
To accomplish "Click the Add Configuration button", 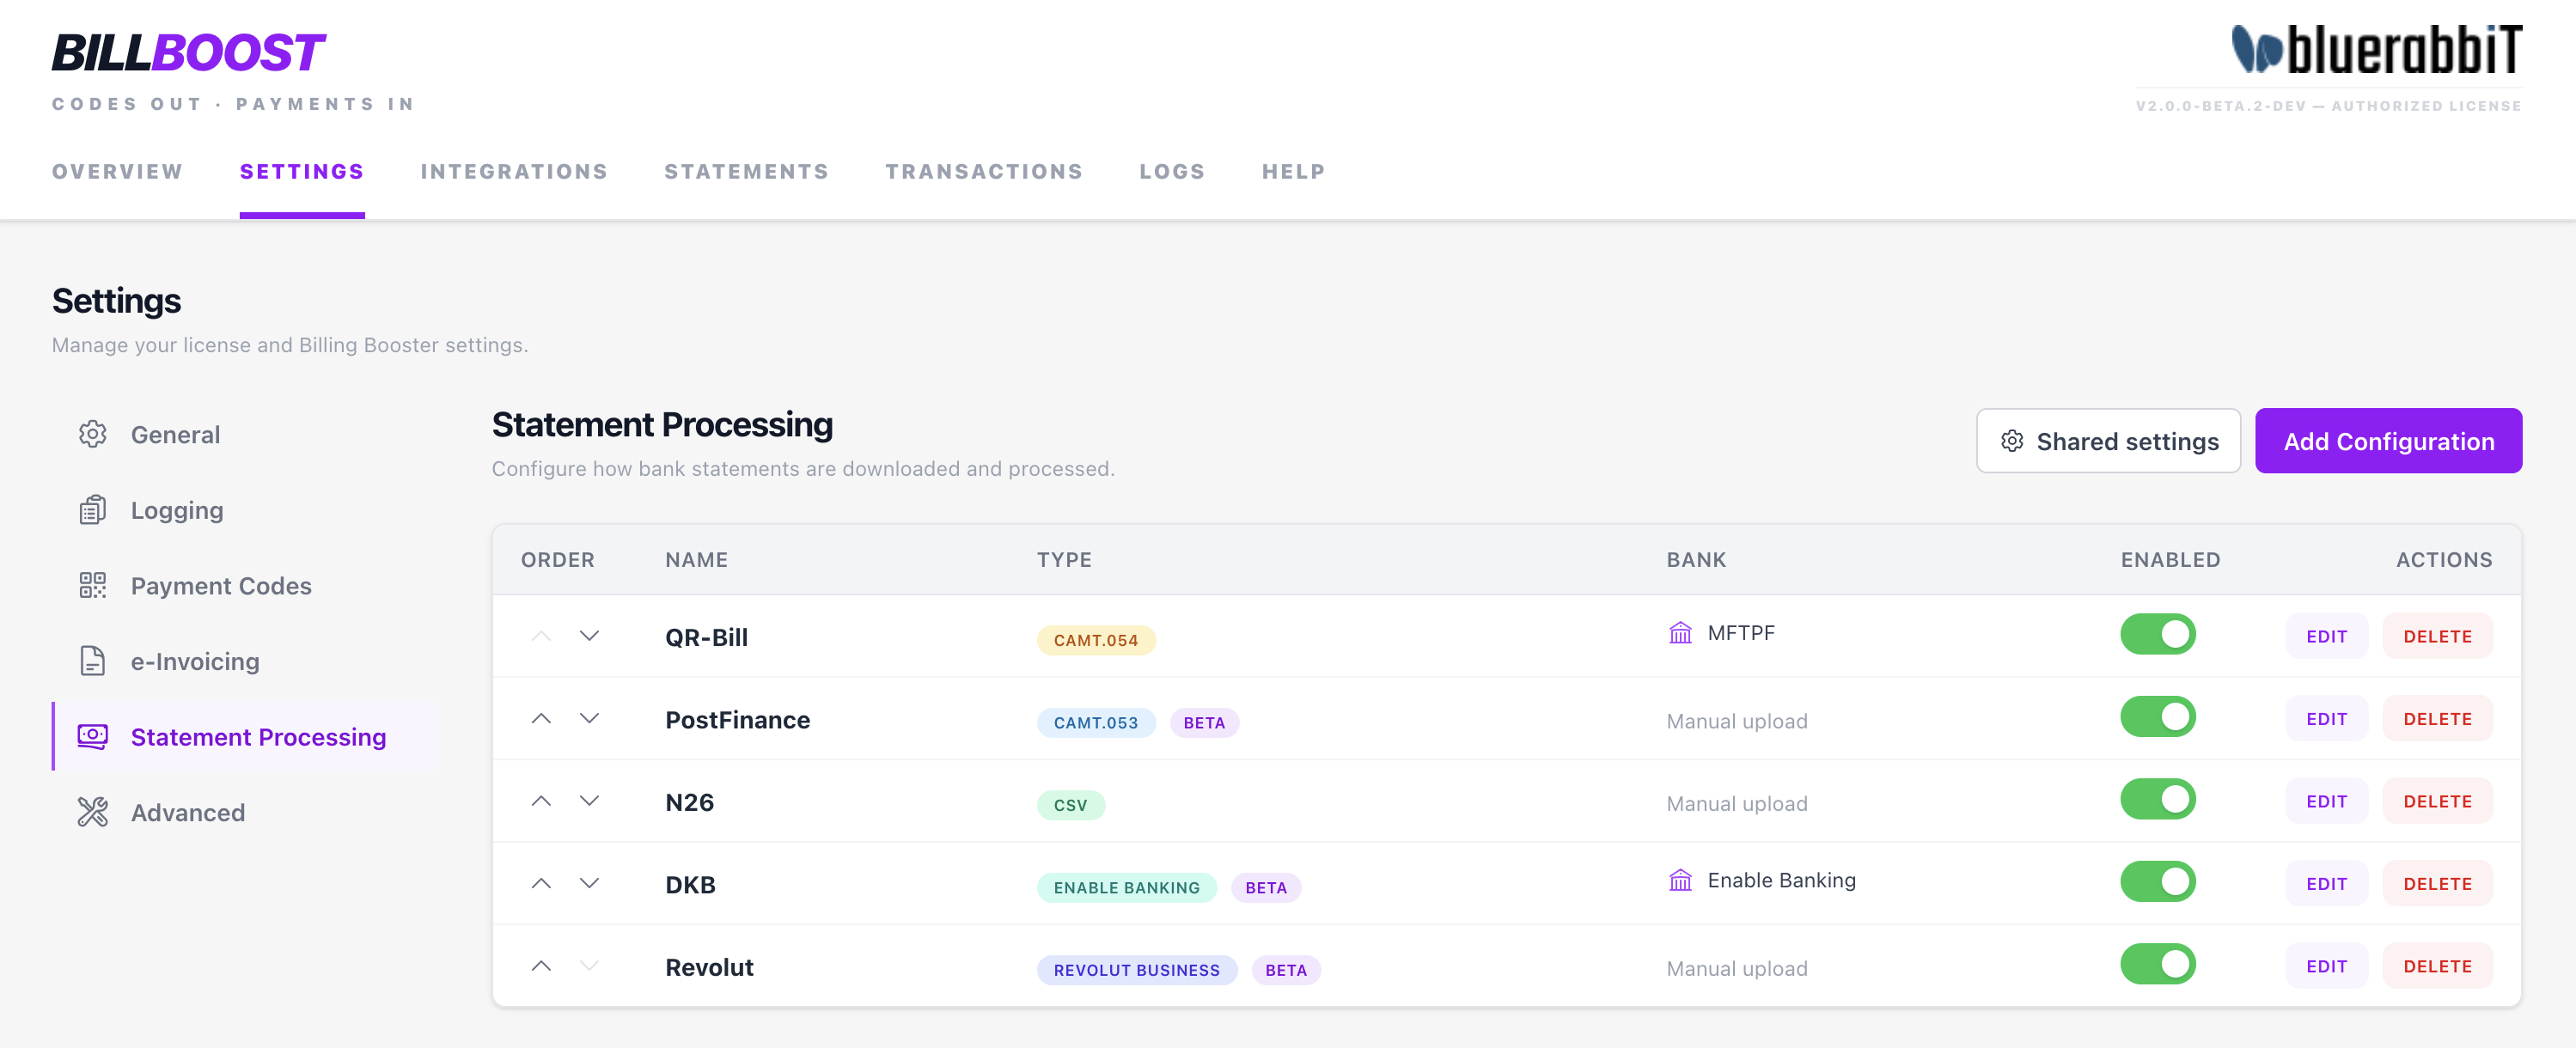I will point(2388,441).
